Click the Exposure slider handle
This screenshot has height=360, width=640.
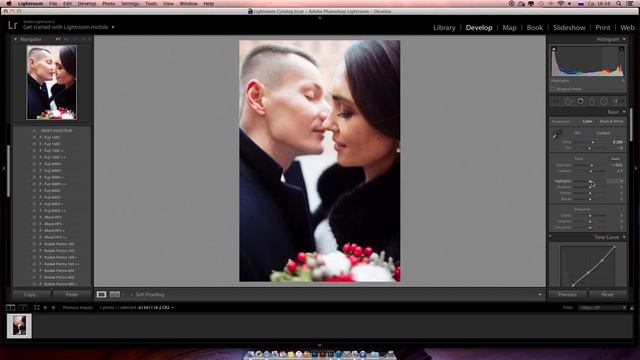[591, 165]
